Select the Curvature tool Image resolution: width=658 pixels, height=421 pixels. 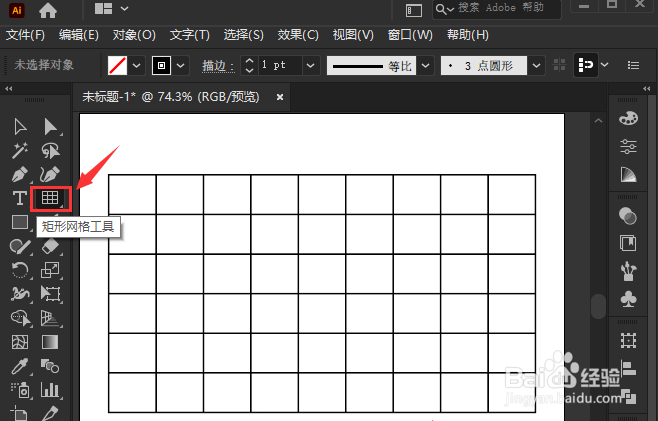click(x=50, y=174)
